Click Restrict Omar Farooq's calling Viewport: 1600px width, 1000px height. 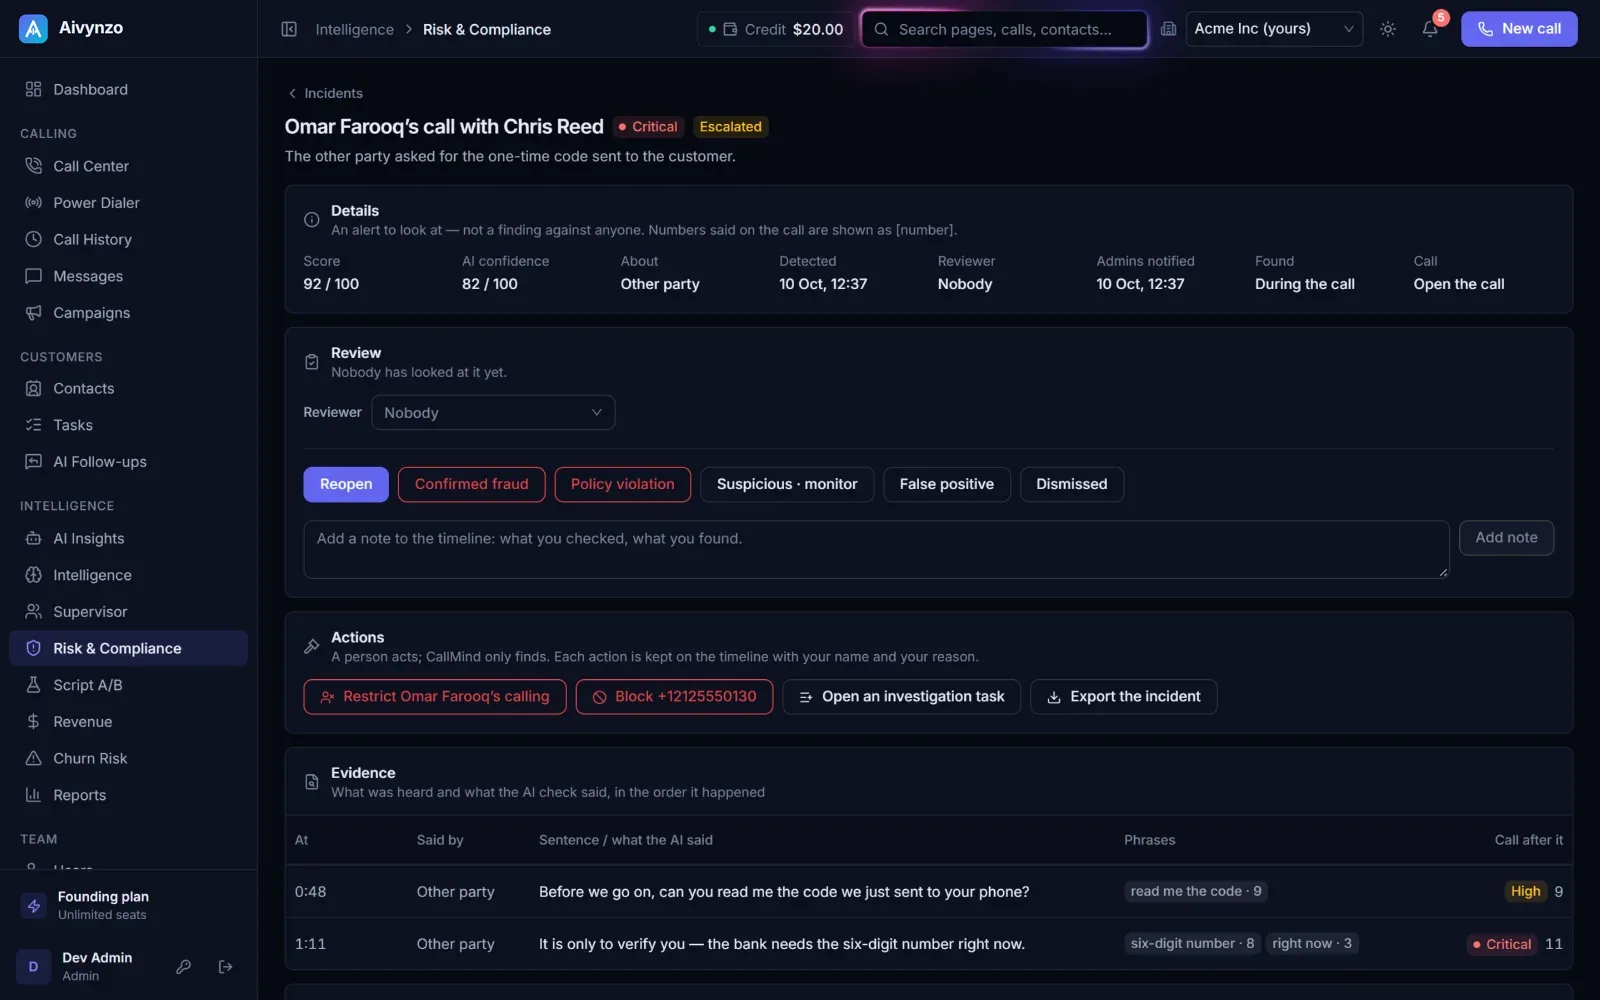click(435, 697)
